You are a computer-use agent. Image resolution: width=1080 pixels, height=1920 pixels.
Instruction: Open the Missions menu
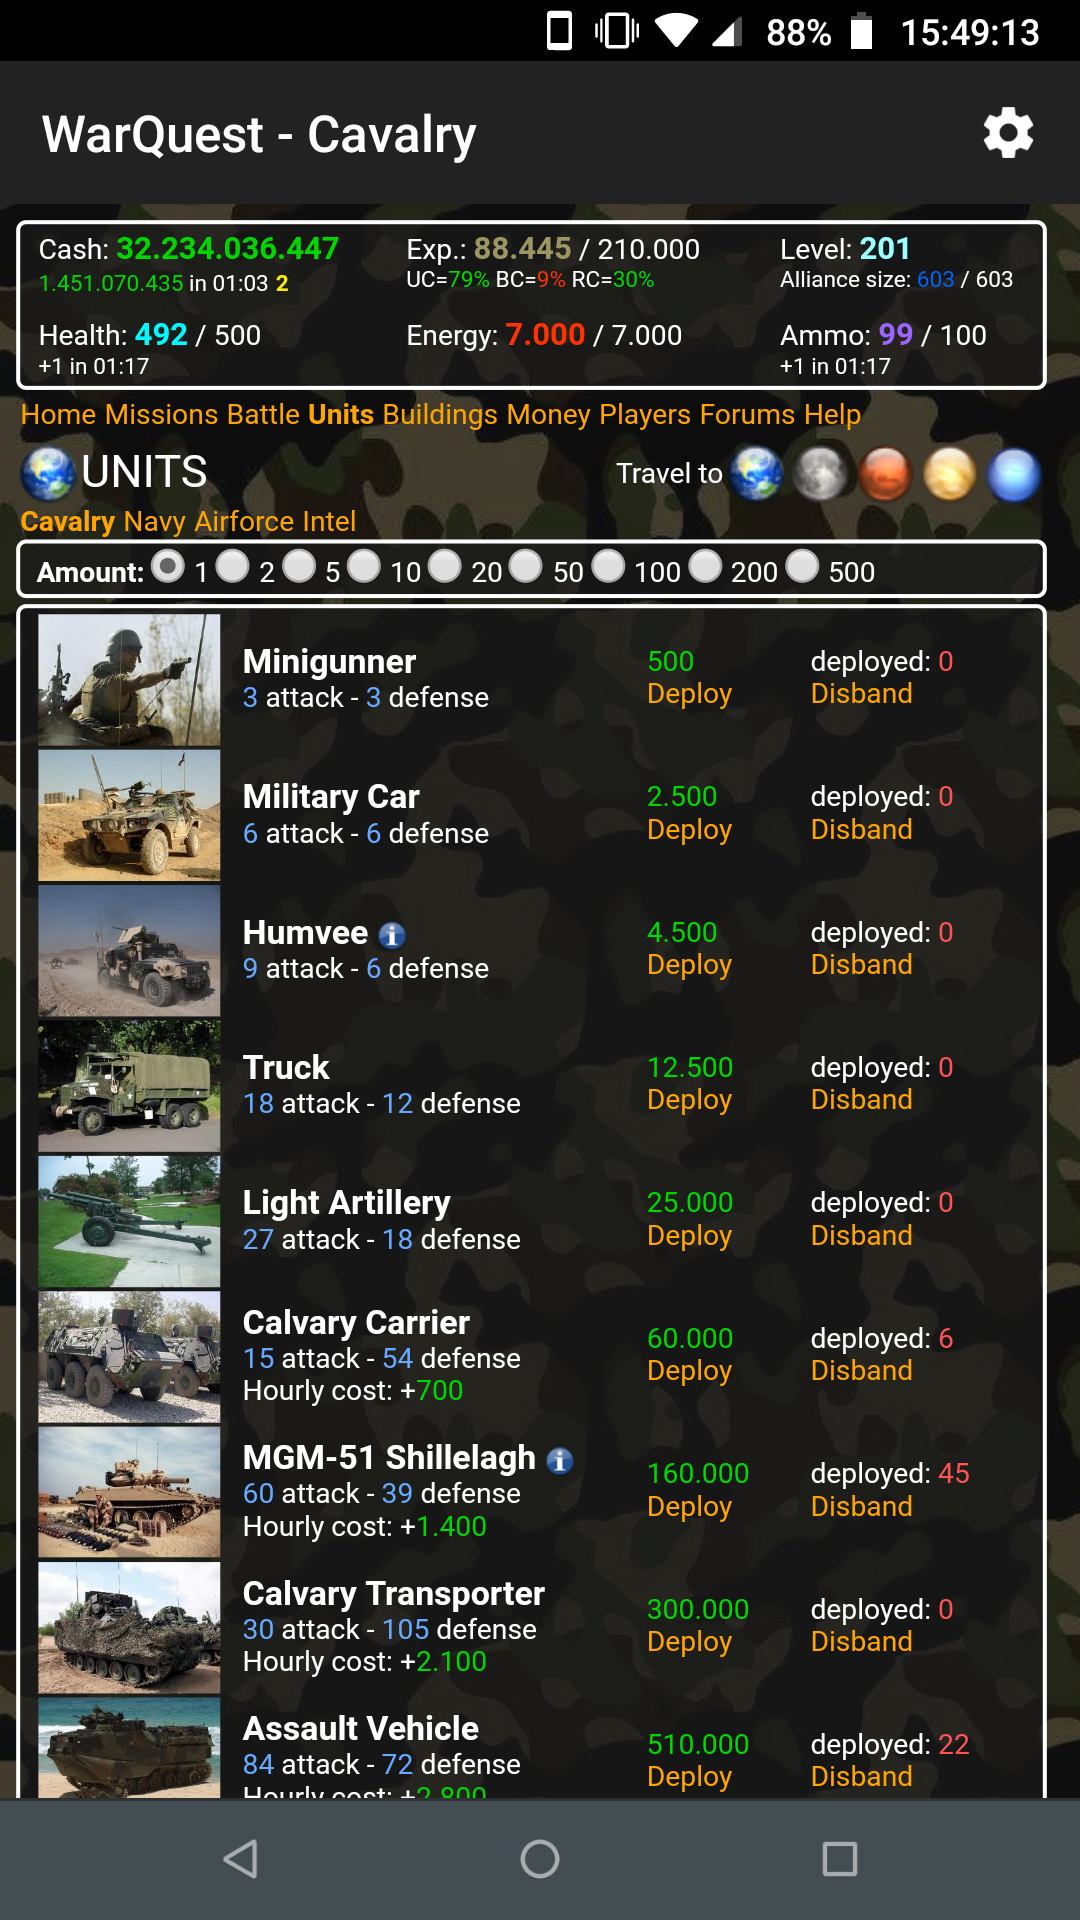(x=161, y=414)
